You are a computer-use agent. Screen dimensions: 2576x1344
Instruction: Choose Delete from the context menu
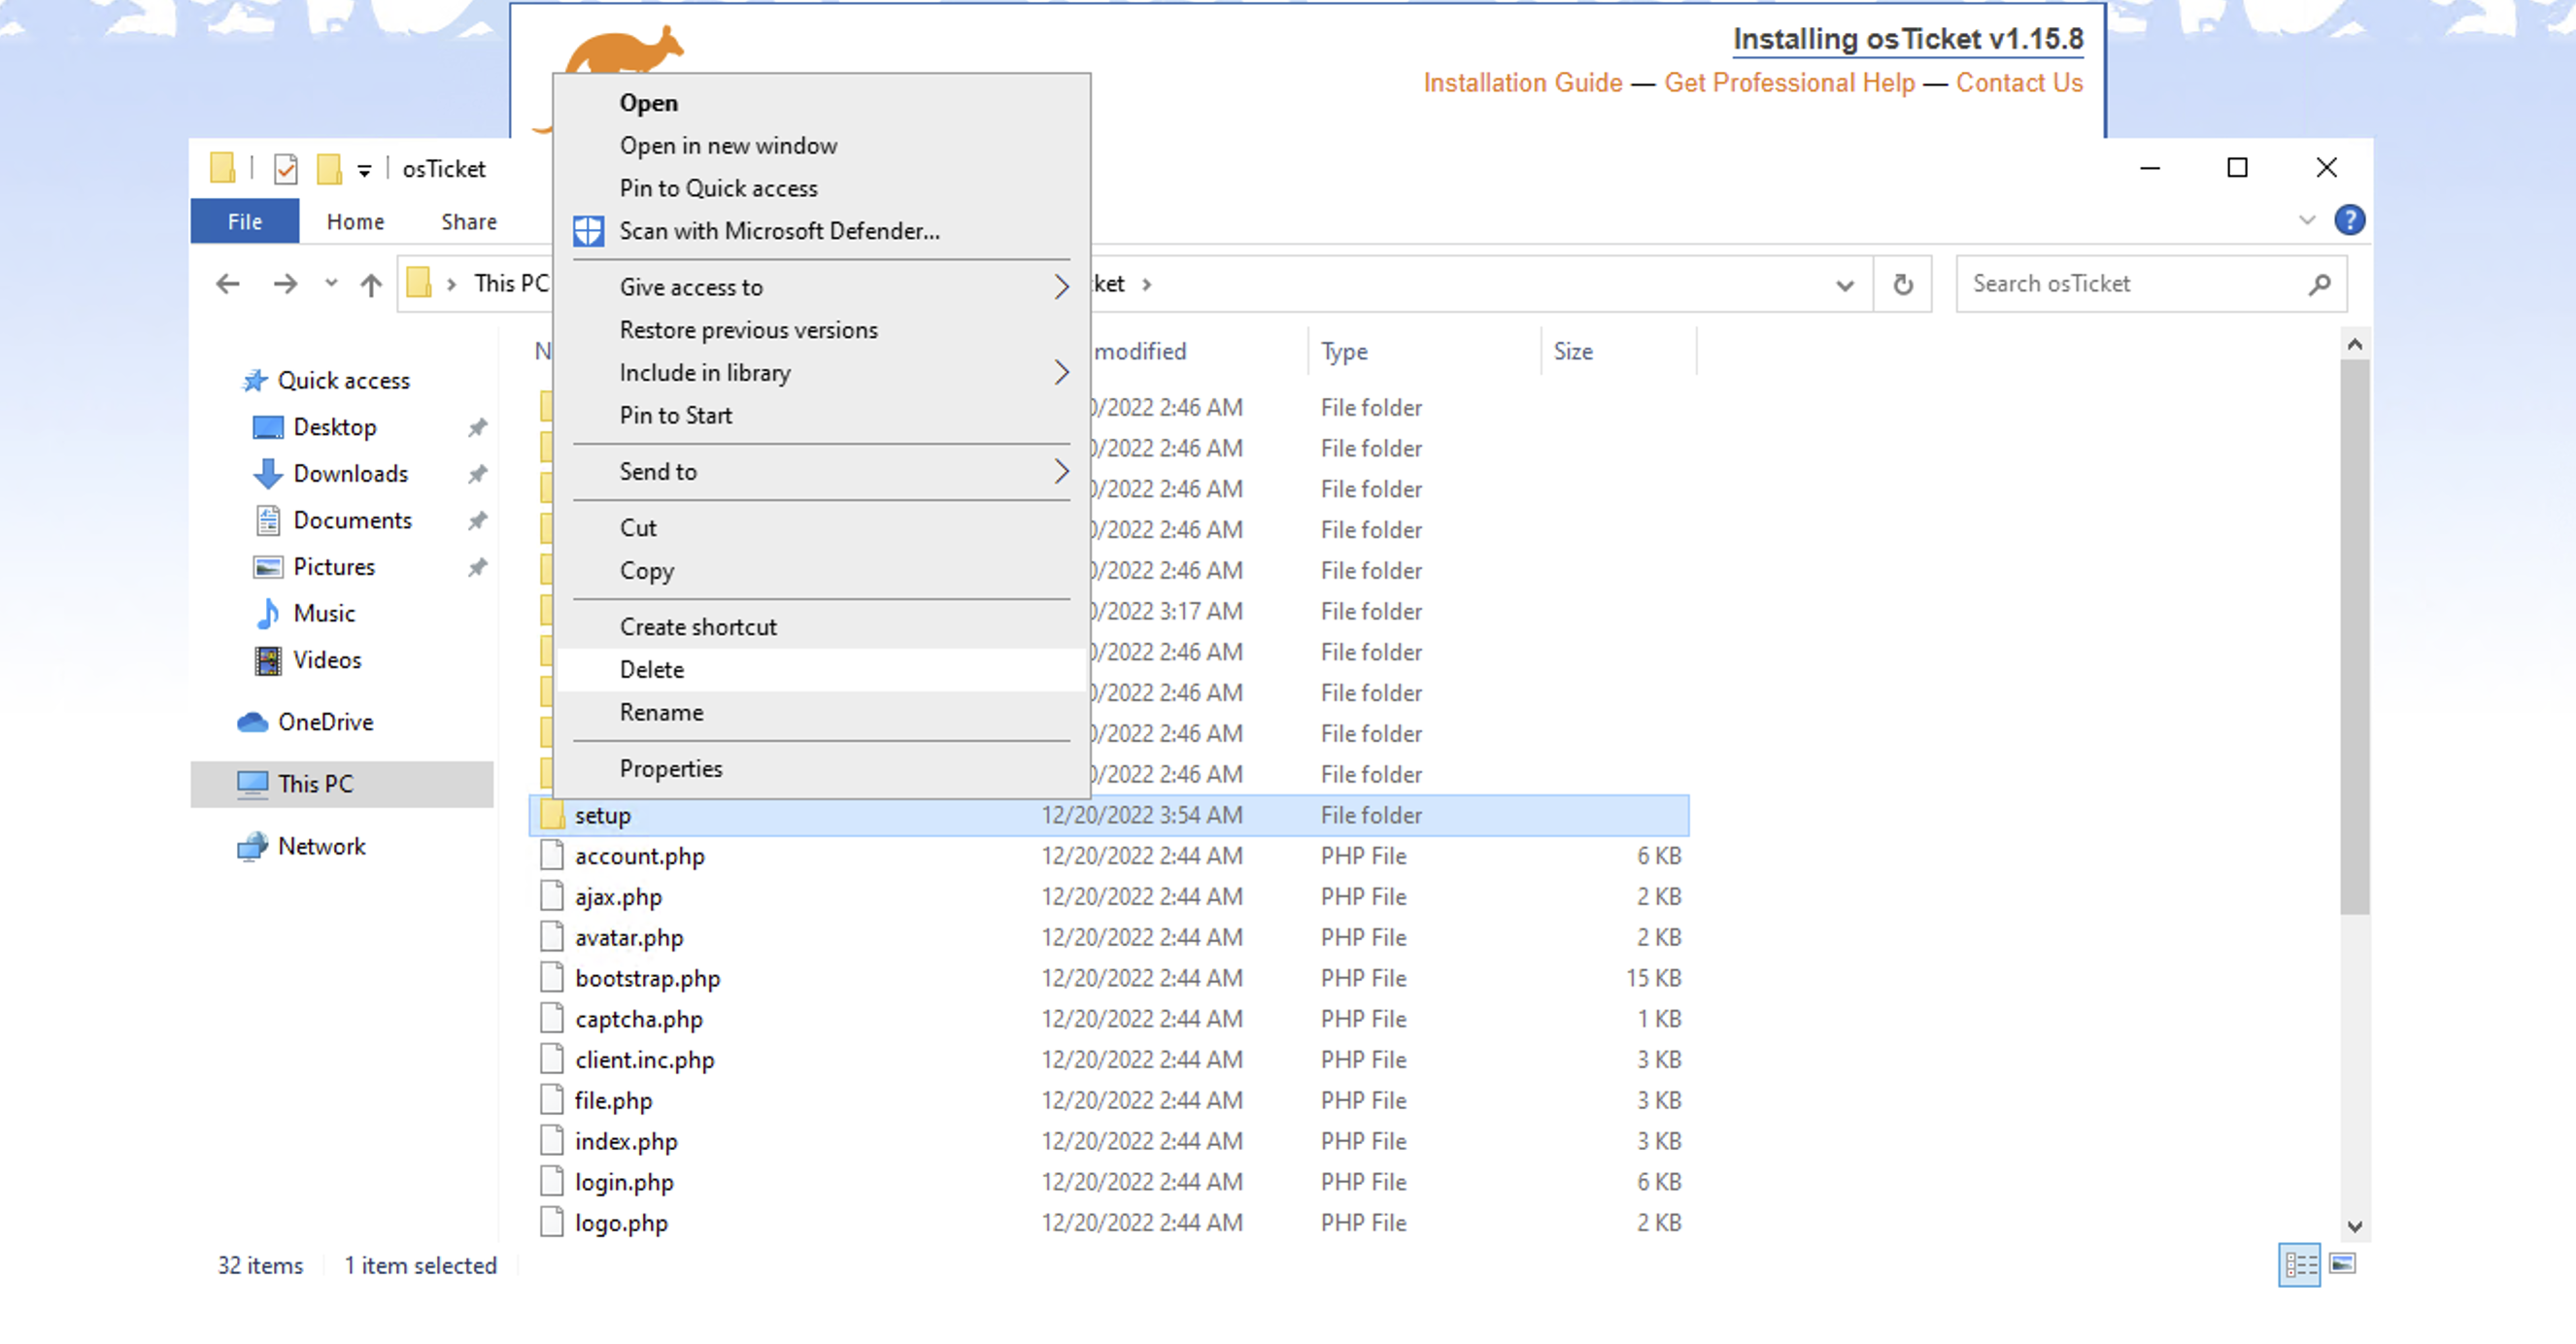pyautogui.click(x=652, y=670)
